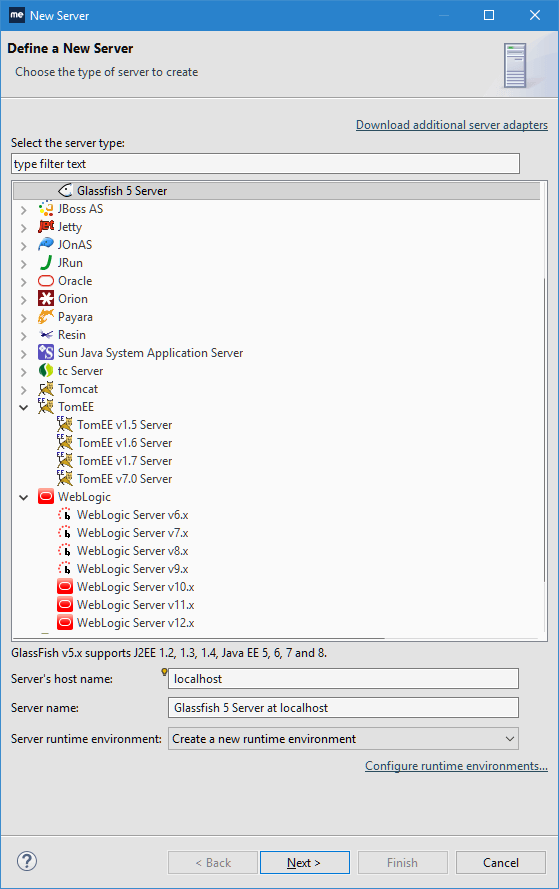The height and width of the screenshot is (889, 559).
Task: Collapse the TomEE server group
Action: pyautogui.click(x=23, y=407)
